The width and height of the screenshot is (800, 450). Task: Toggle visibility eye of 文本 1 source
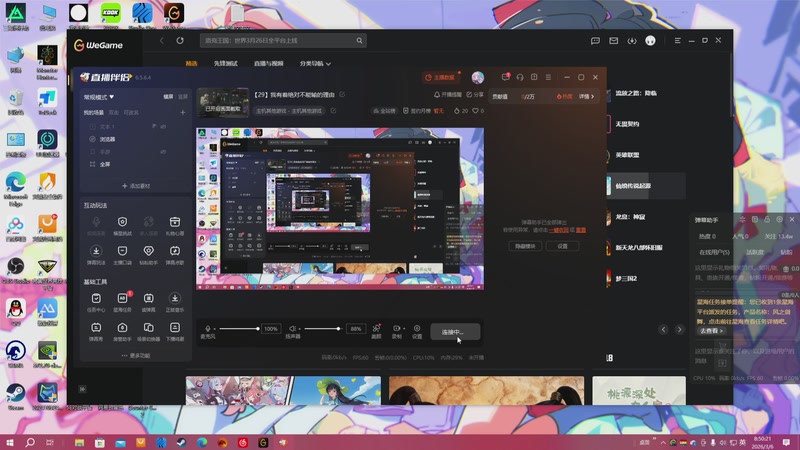click(163, 126)
